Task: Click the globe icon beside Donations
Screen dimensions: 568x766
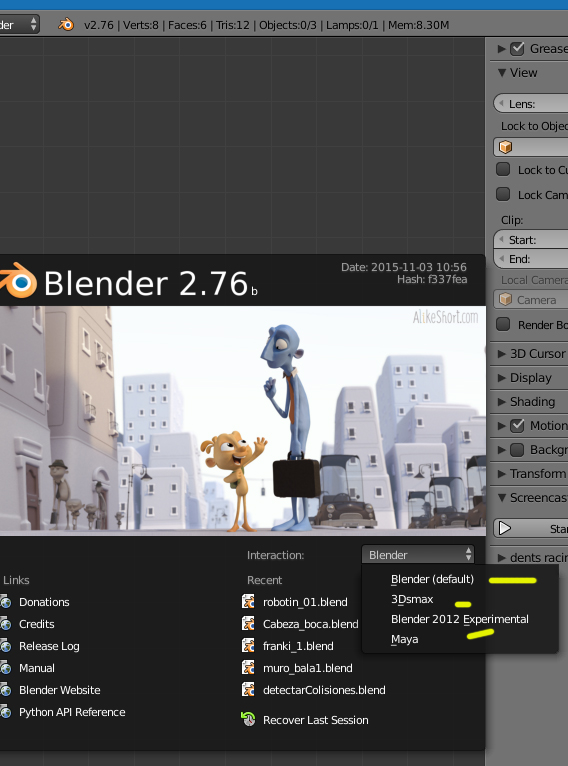Action: 5,602
